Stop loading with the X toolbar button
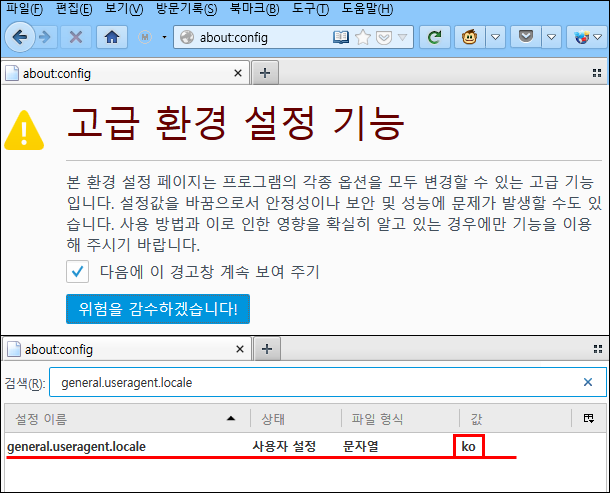This screenshot has height=493, width=610. (x=76, y=37)
